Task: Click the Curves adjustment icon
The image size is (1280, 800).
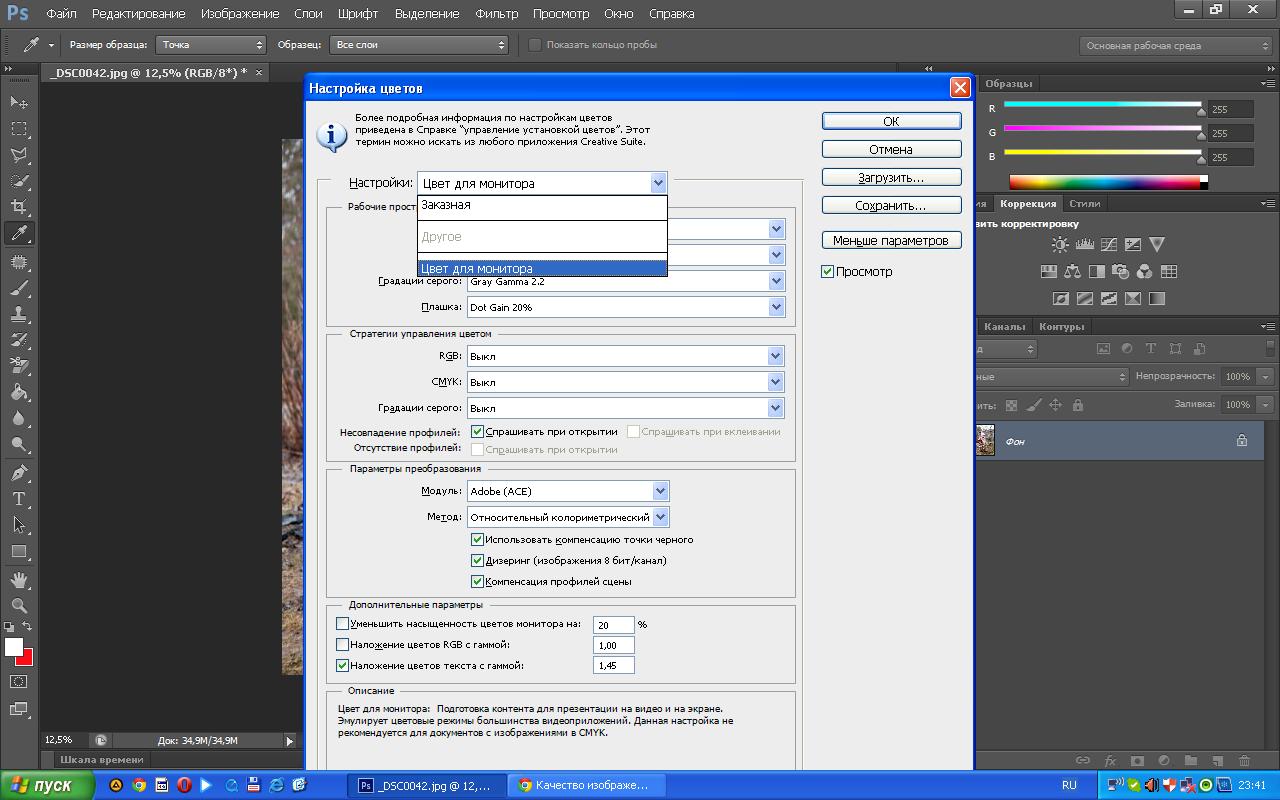Action: (1108, 244)
